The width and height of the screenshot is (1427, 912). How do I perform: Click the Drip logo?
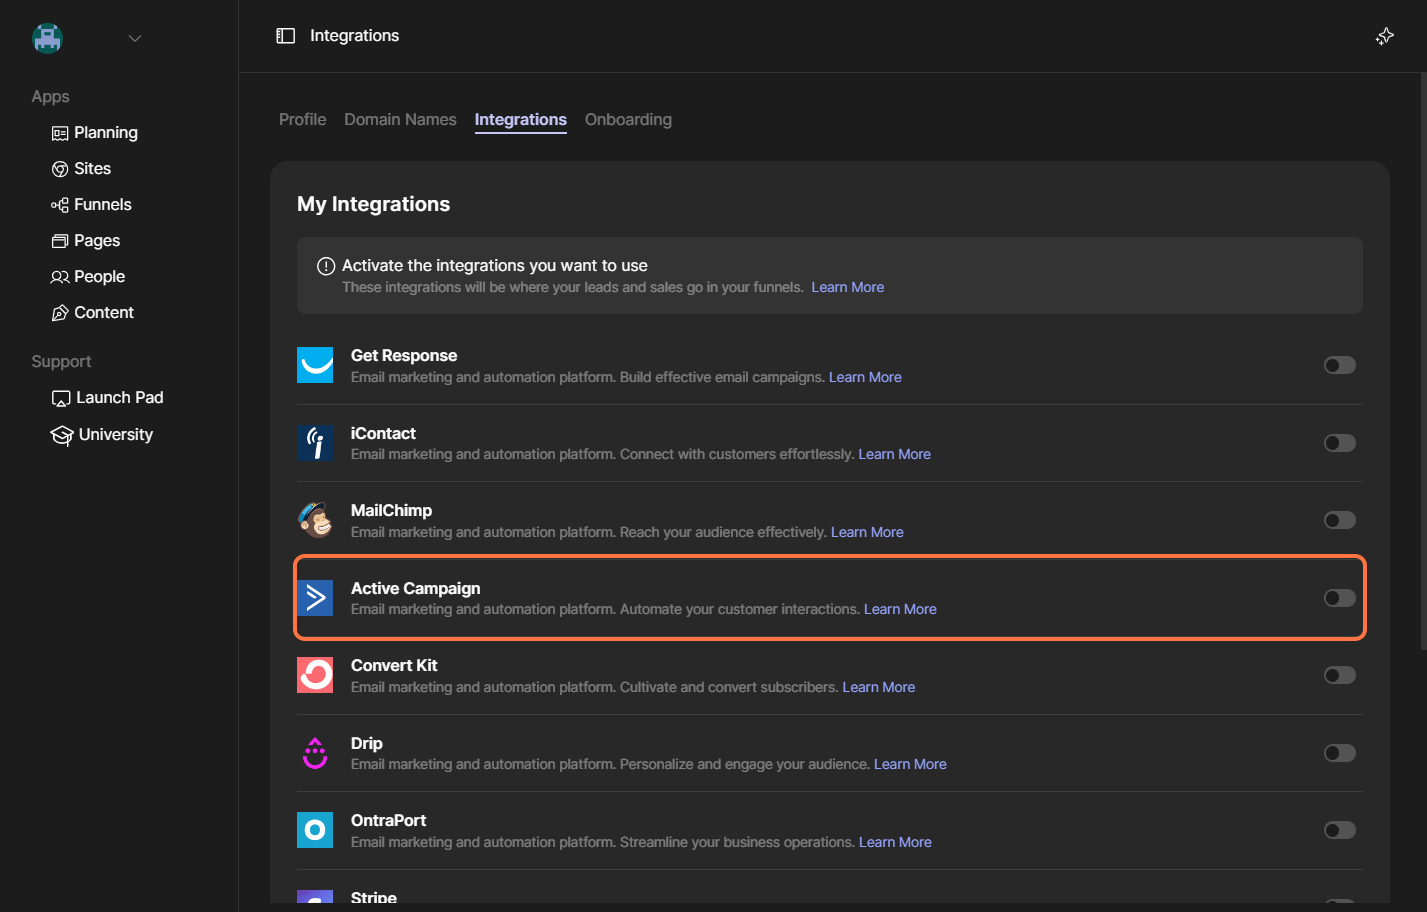coord(315,753)
